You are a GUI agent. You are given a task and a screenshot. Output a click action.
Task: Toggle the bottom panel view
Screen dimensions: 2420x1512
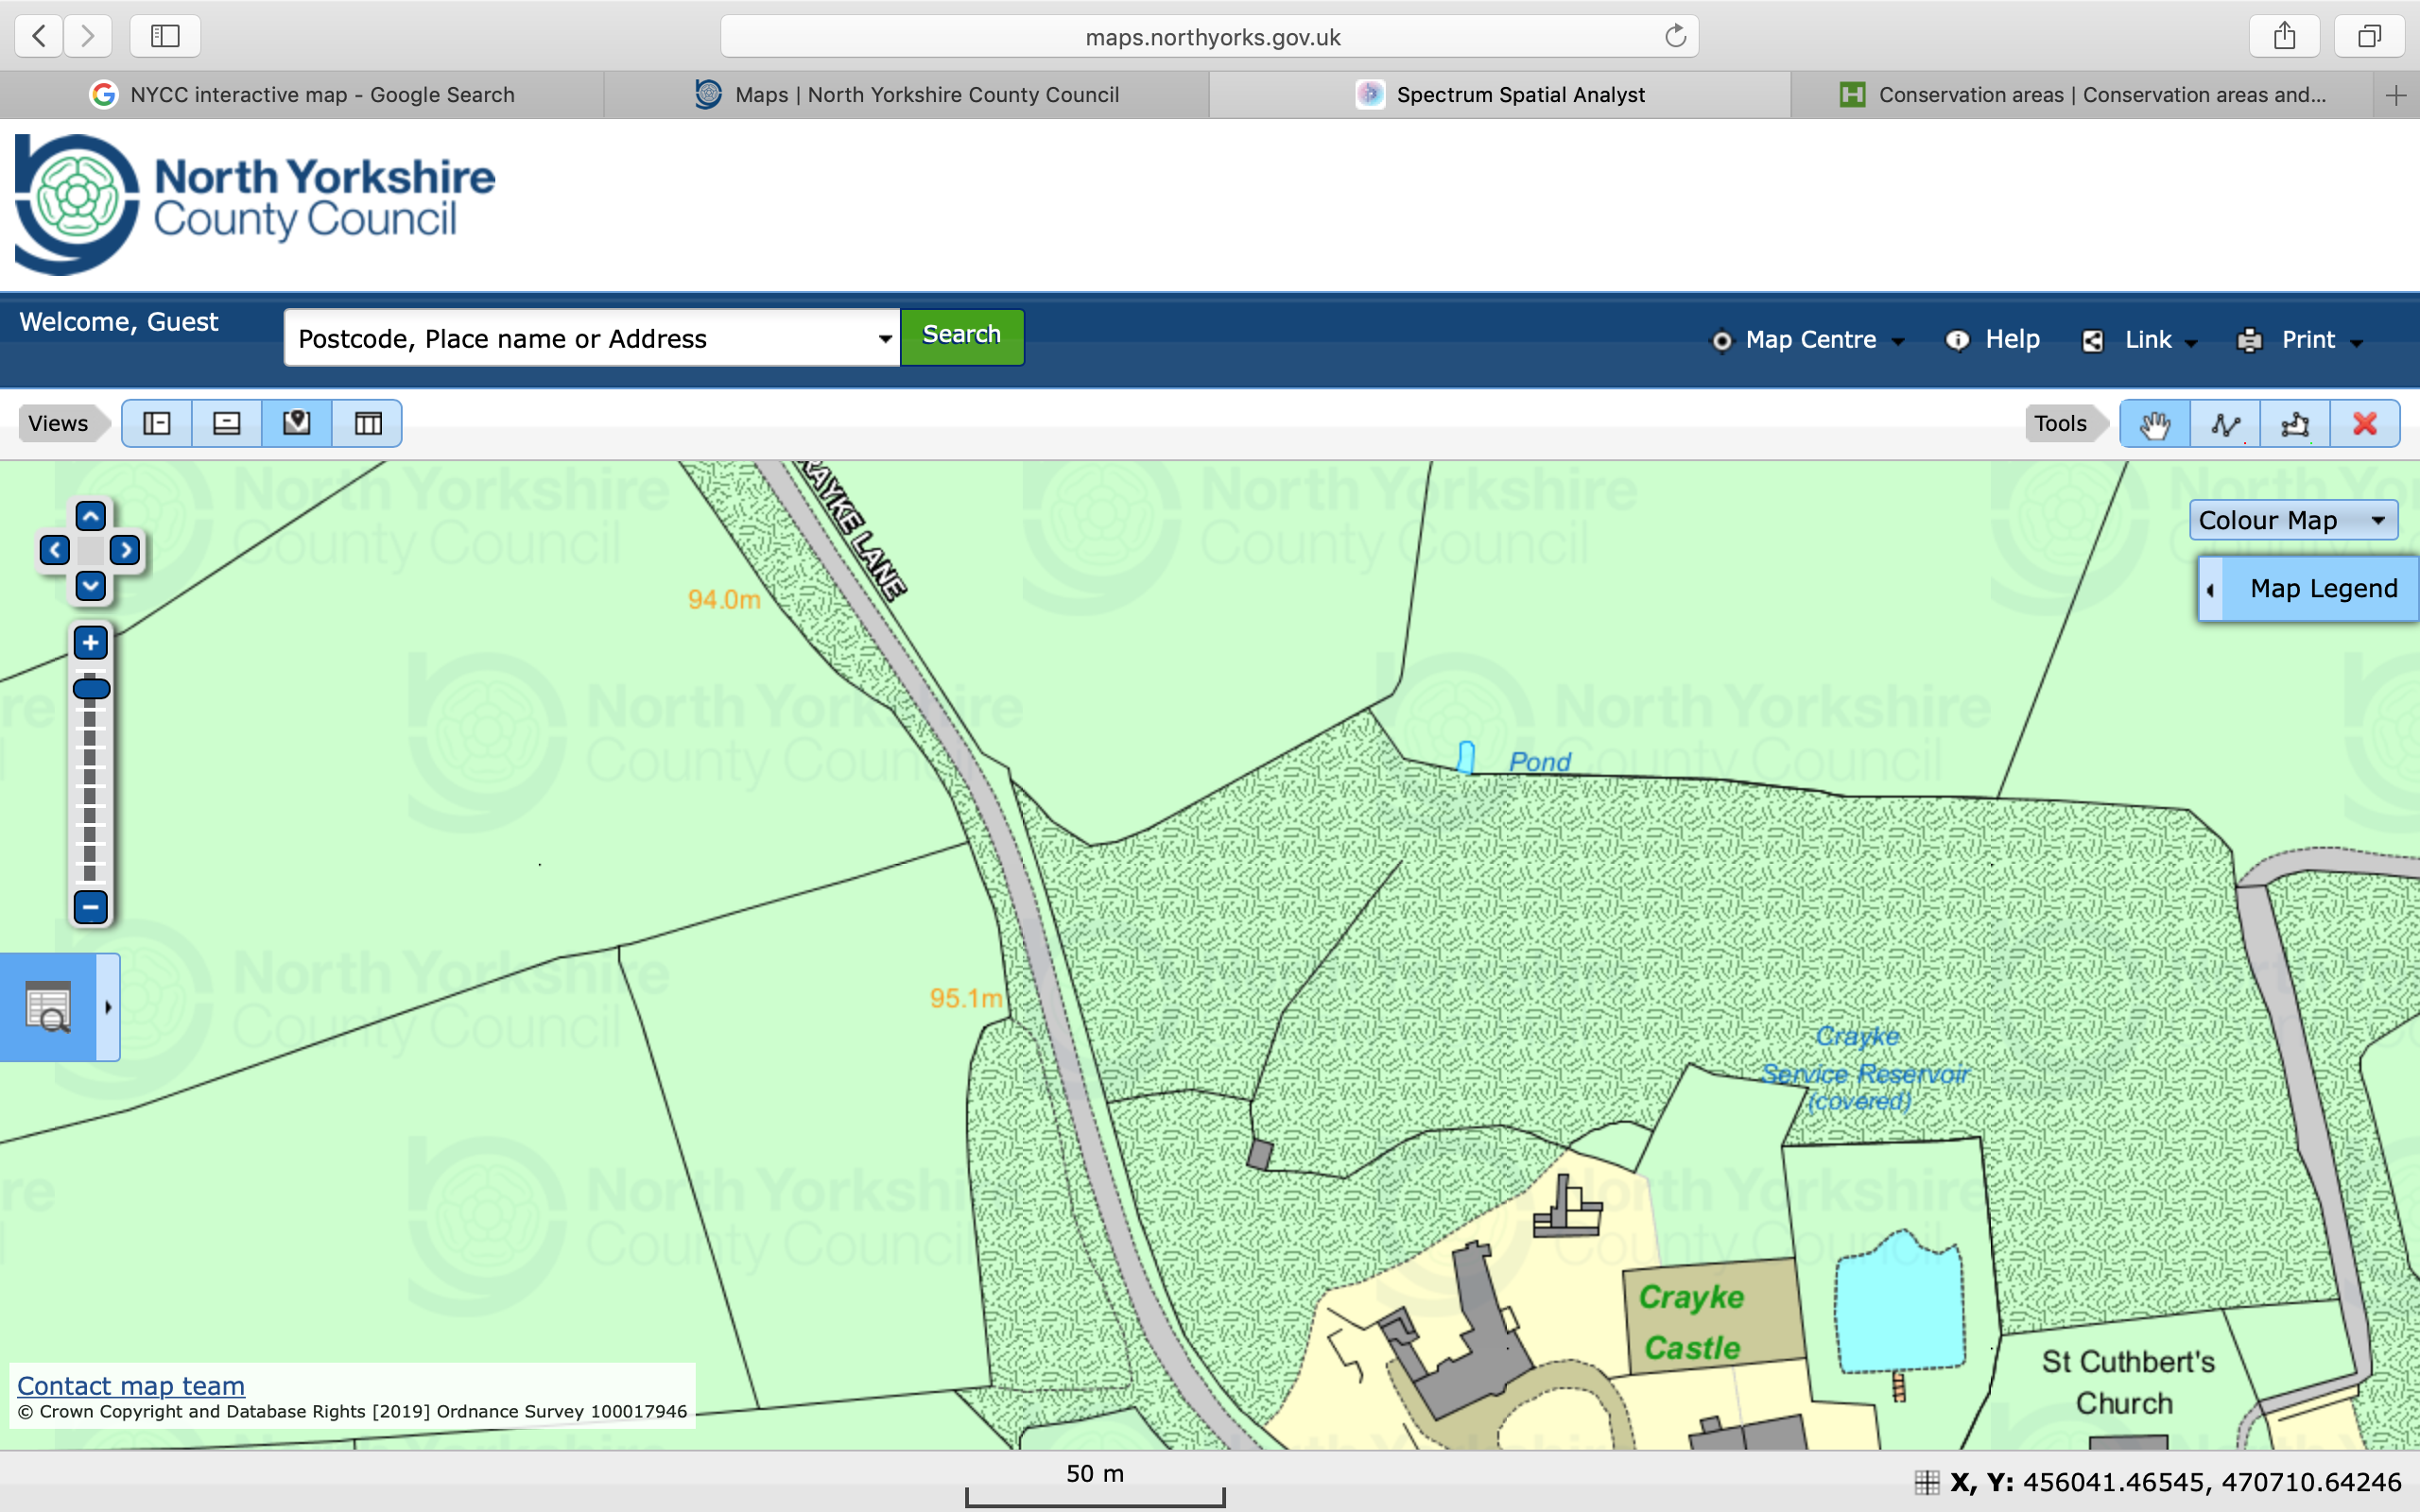(x=227, y=424)
